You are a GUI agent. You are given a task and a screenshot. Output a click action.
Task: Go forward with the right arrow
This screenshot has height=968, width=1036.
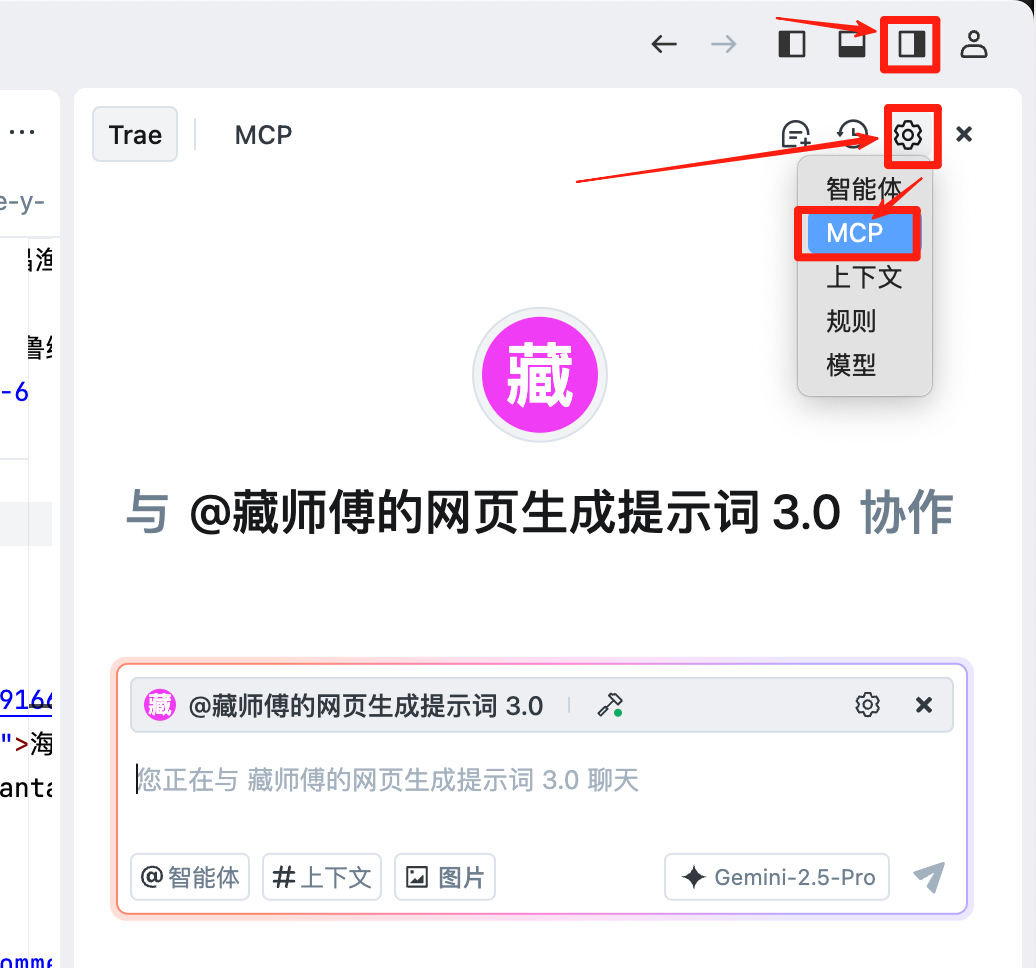pos(723,44)
